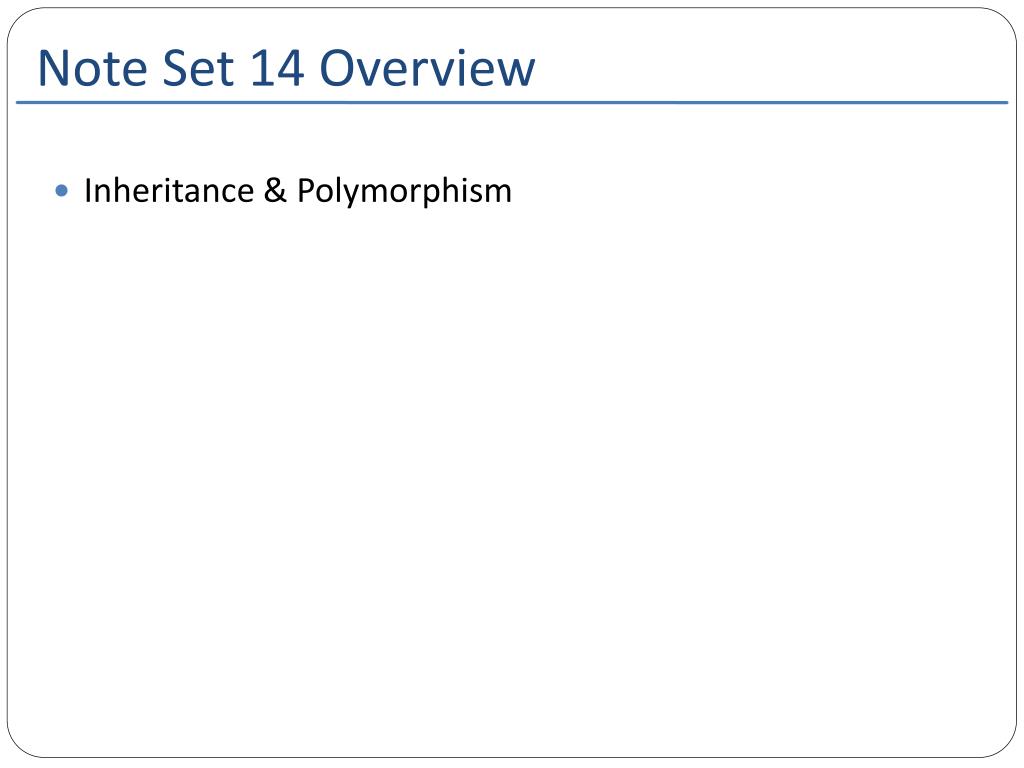Click the blue horizontal line under title
The width and height of the screenshot is (1024, 768).
[x=512, y=103]
